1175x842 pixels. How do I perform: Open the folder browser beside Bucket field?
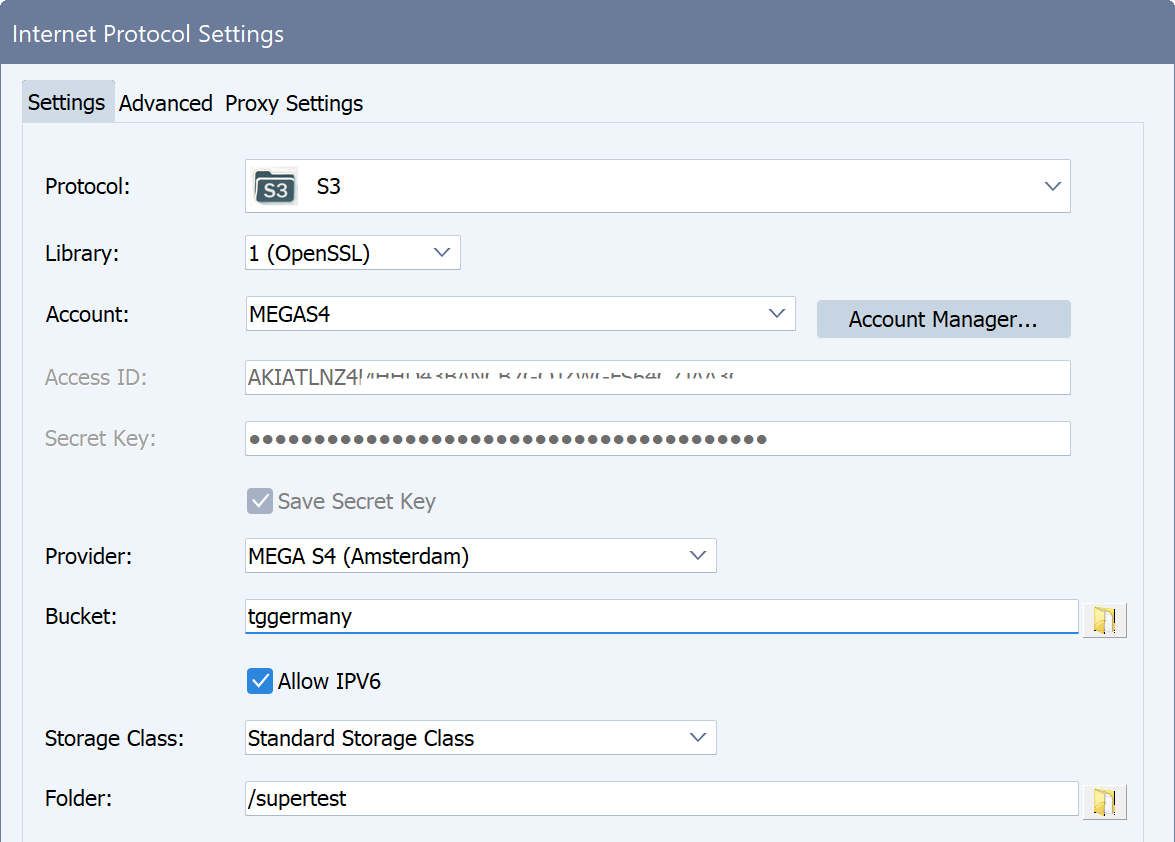pos(1103,620)
